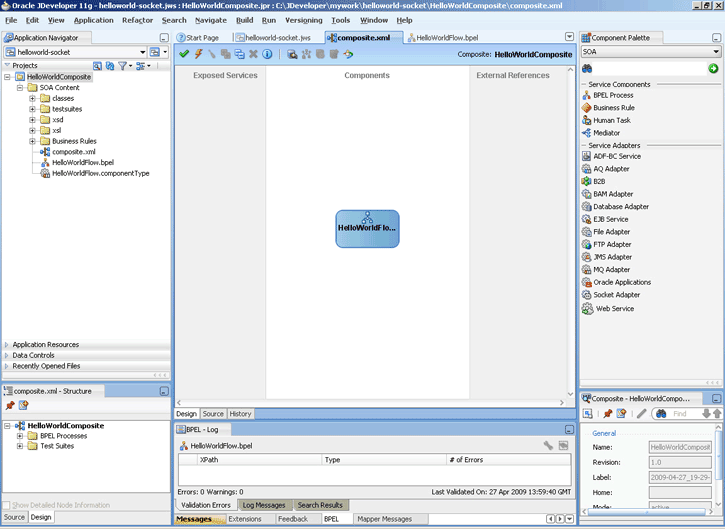
Task: Toggle Show Detailed Node Information checkbox
Action: click(6, 505)
